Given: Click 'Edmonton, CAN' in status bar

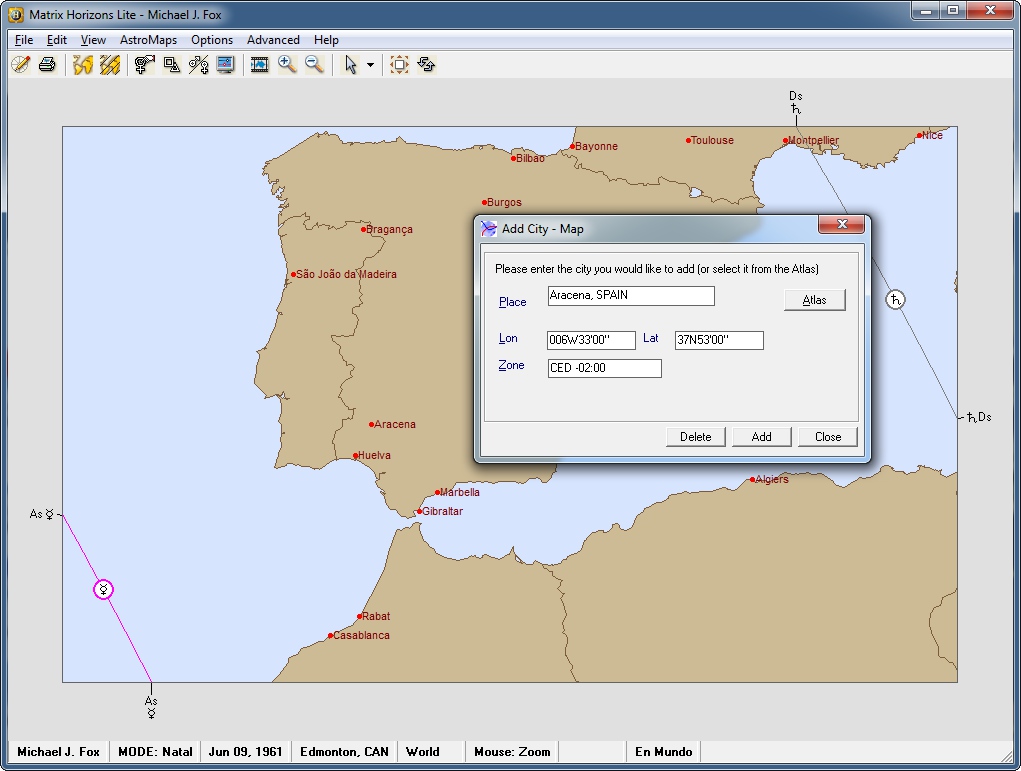Looking at the screenshot, I should coord(344,751).
